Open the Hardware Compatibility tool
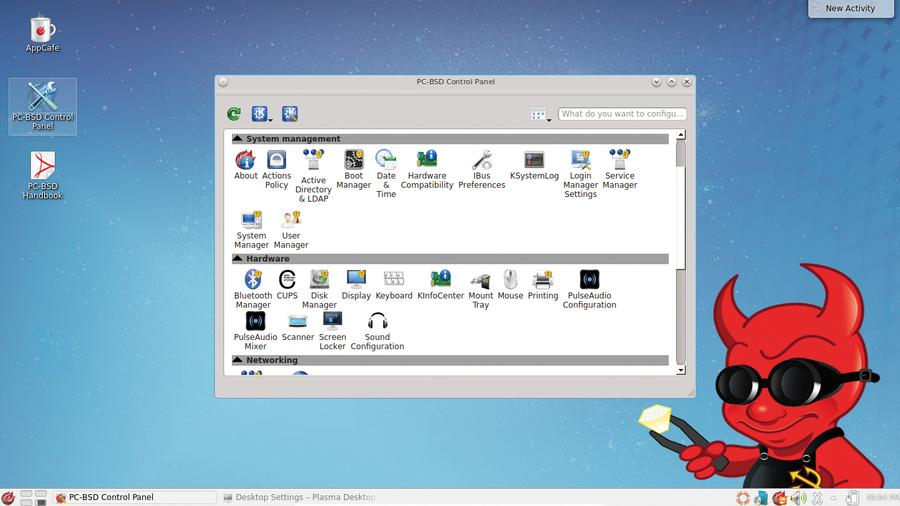This screenshot has width=900, height=506. click(427, 169)
